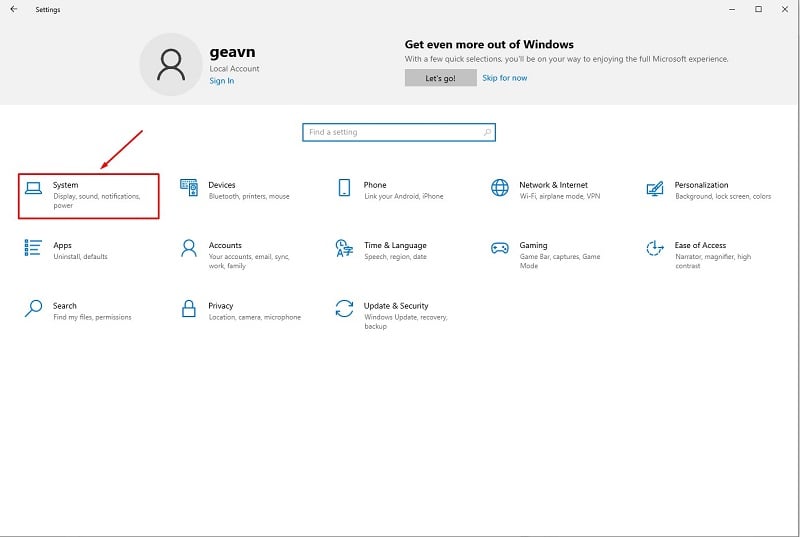This screenshot has width=800, height=537.
Task: Select the Apps category title
Action: tap(62, 245)
